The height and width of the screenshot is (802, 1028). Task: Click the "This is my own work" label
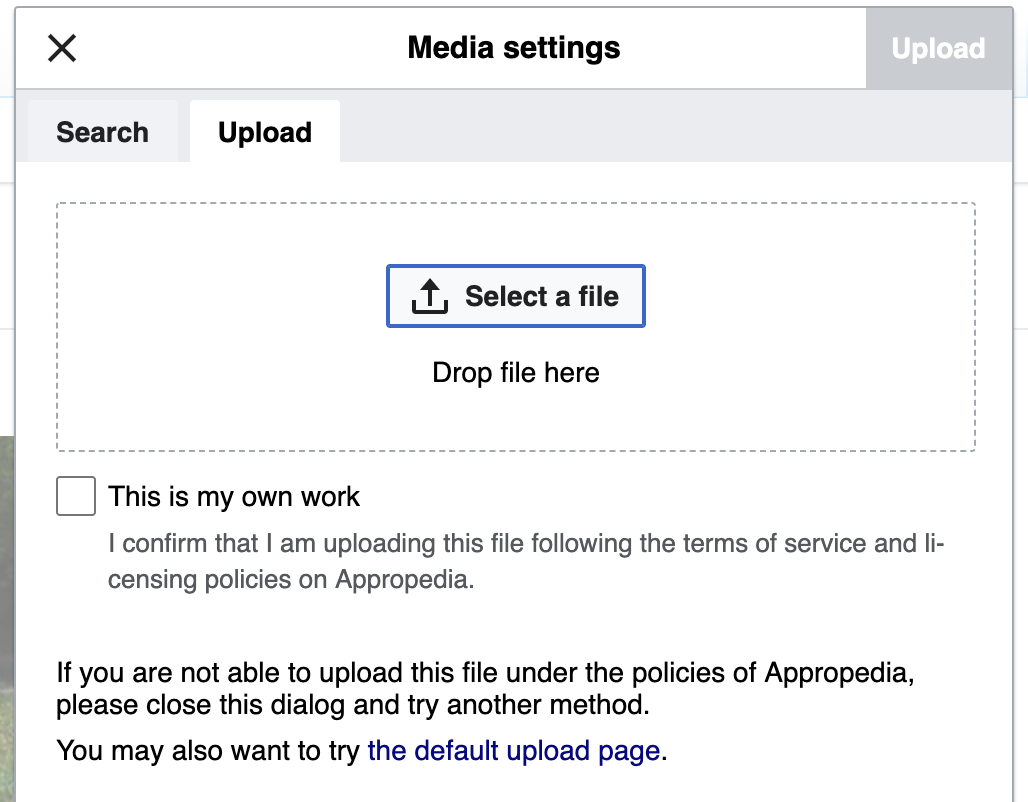click(x=234, y=496)
